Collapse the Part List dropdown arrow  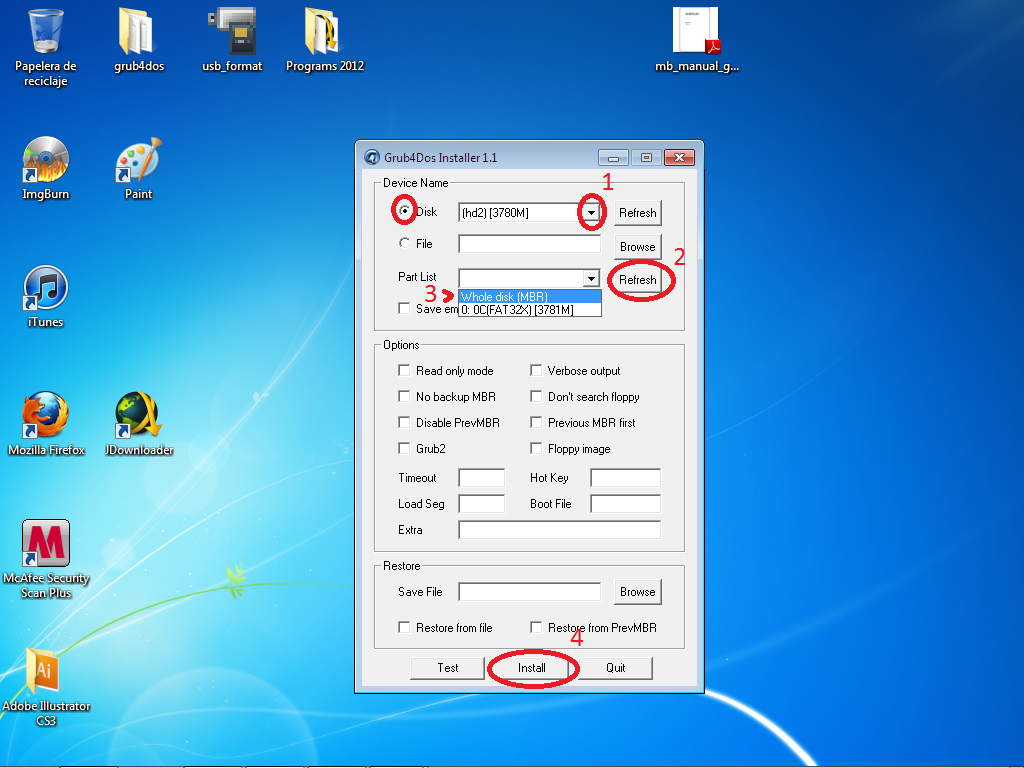(591, 279)
